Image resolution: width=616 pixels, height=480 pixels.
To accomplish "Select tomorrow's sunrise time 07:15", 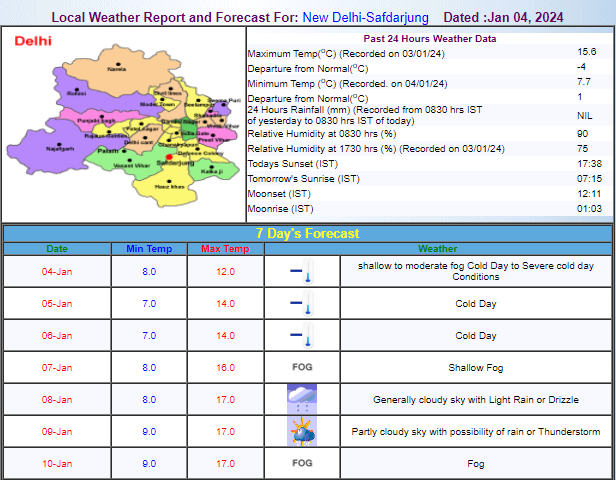I will click(589, 178).
